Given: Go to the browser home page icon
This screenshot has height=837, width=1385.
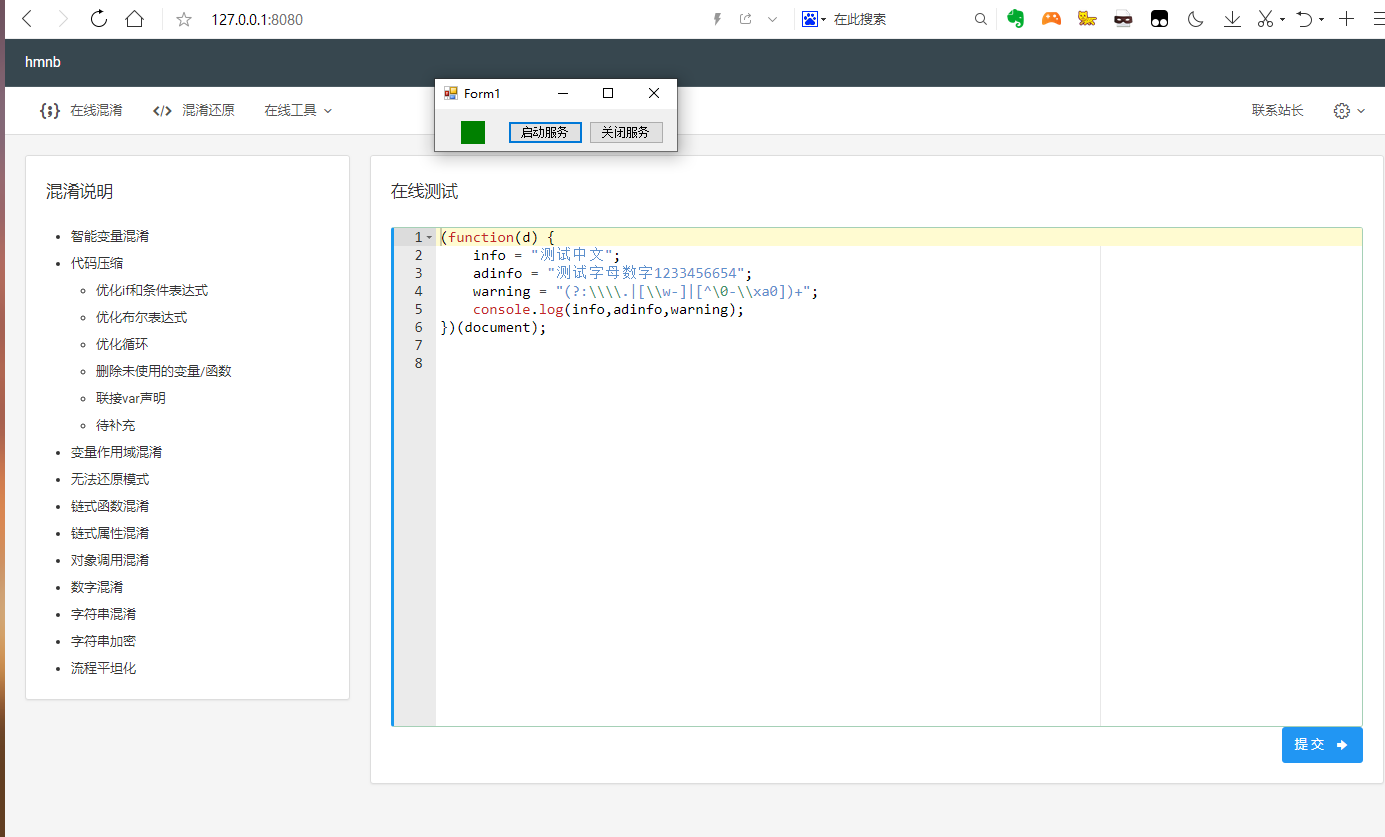Looking at the screenshot, I should click(134, 19).
